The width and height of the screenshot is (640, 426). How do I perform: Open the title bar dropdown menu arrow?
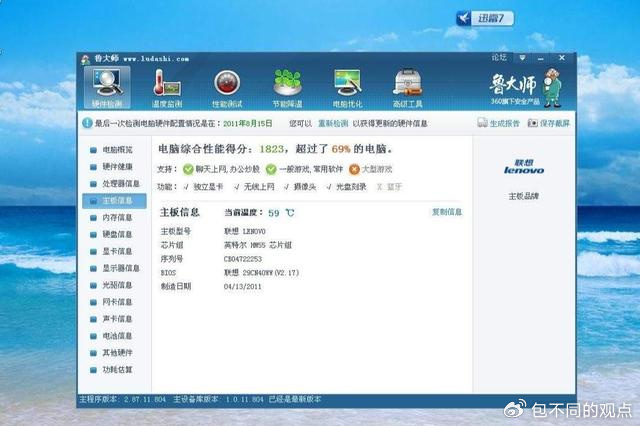tap(522, 58)
